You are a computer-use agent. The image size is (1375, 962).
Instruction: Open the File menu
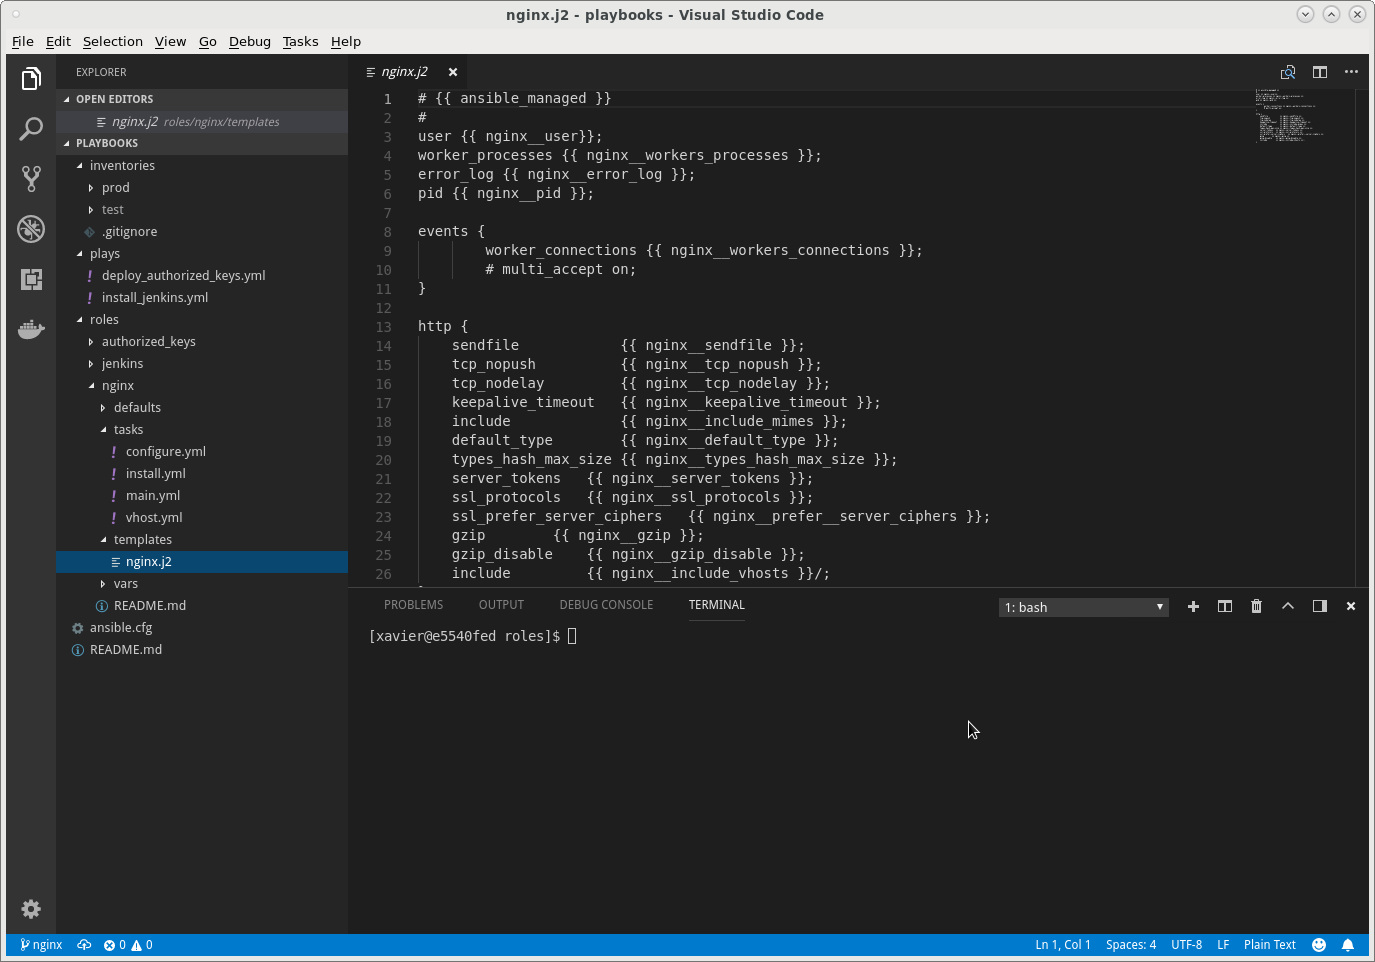point(23,41)
